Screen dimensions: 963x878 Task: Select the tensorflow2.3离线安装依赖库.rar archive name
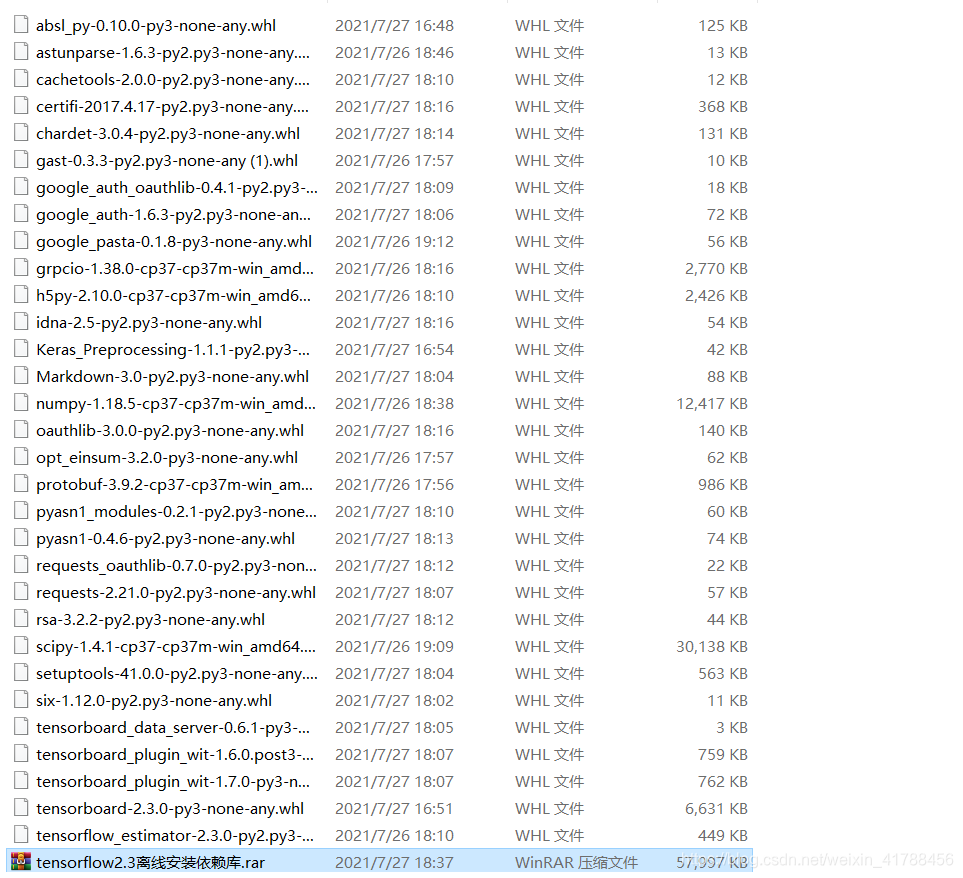[150, 863]
